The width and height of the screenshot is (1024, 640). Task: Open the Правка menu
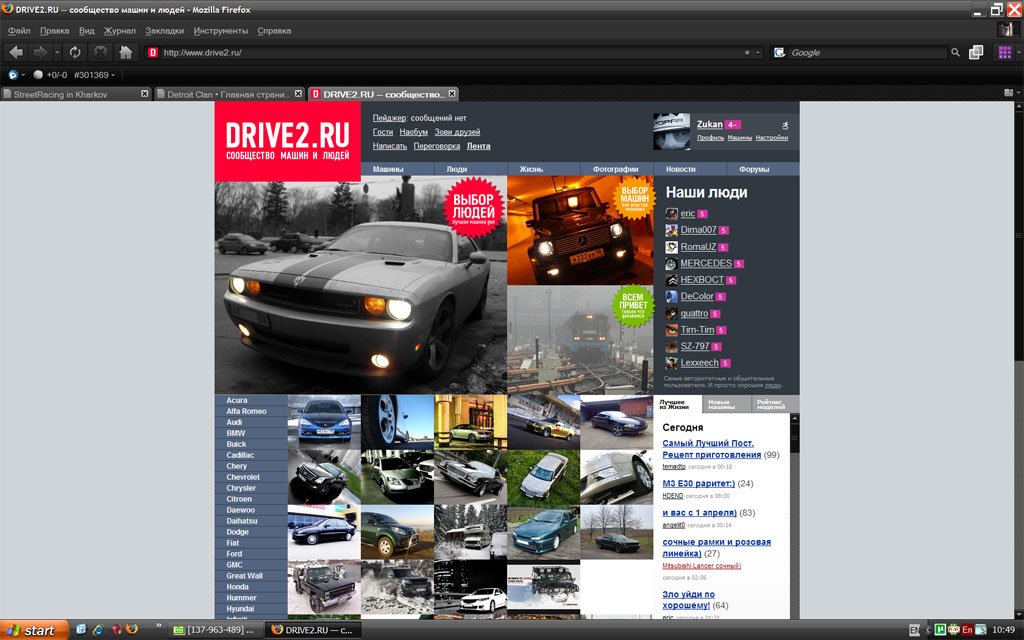(x=54, y=31)
